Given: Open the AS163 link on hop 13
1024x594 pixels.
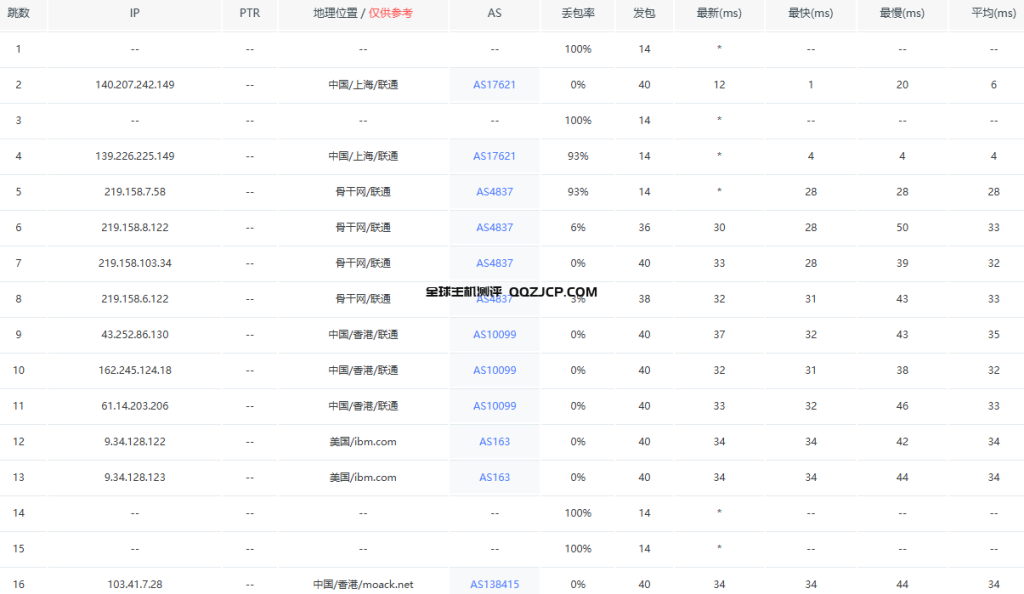Looking at the screenshot, I should tap(494, 477).
